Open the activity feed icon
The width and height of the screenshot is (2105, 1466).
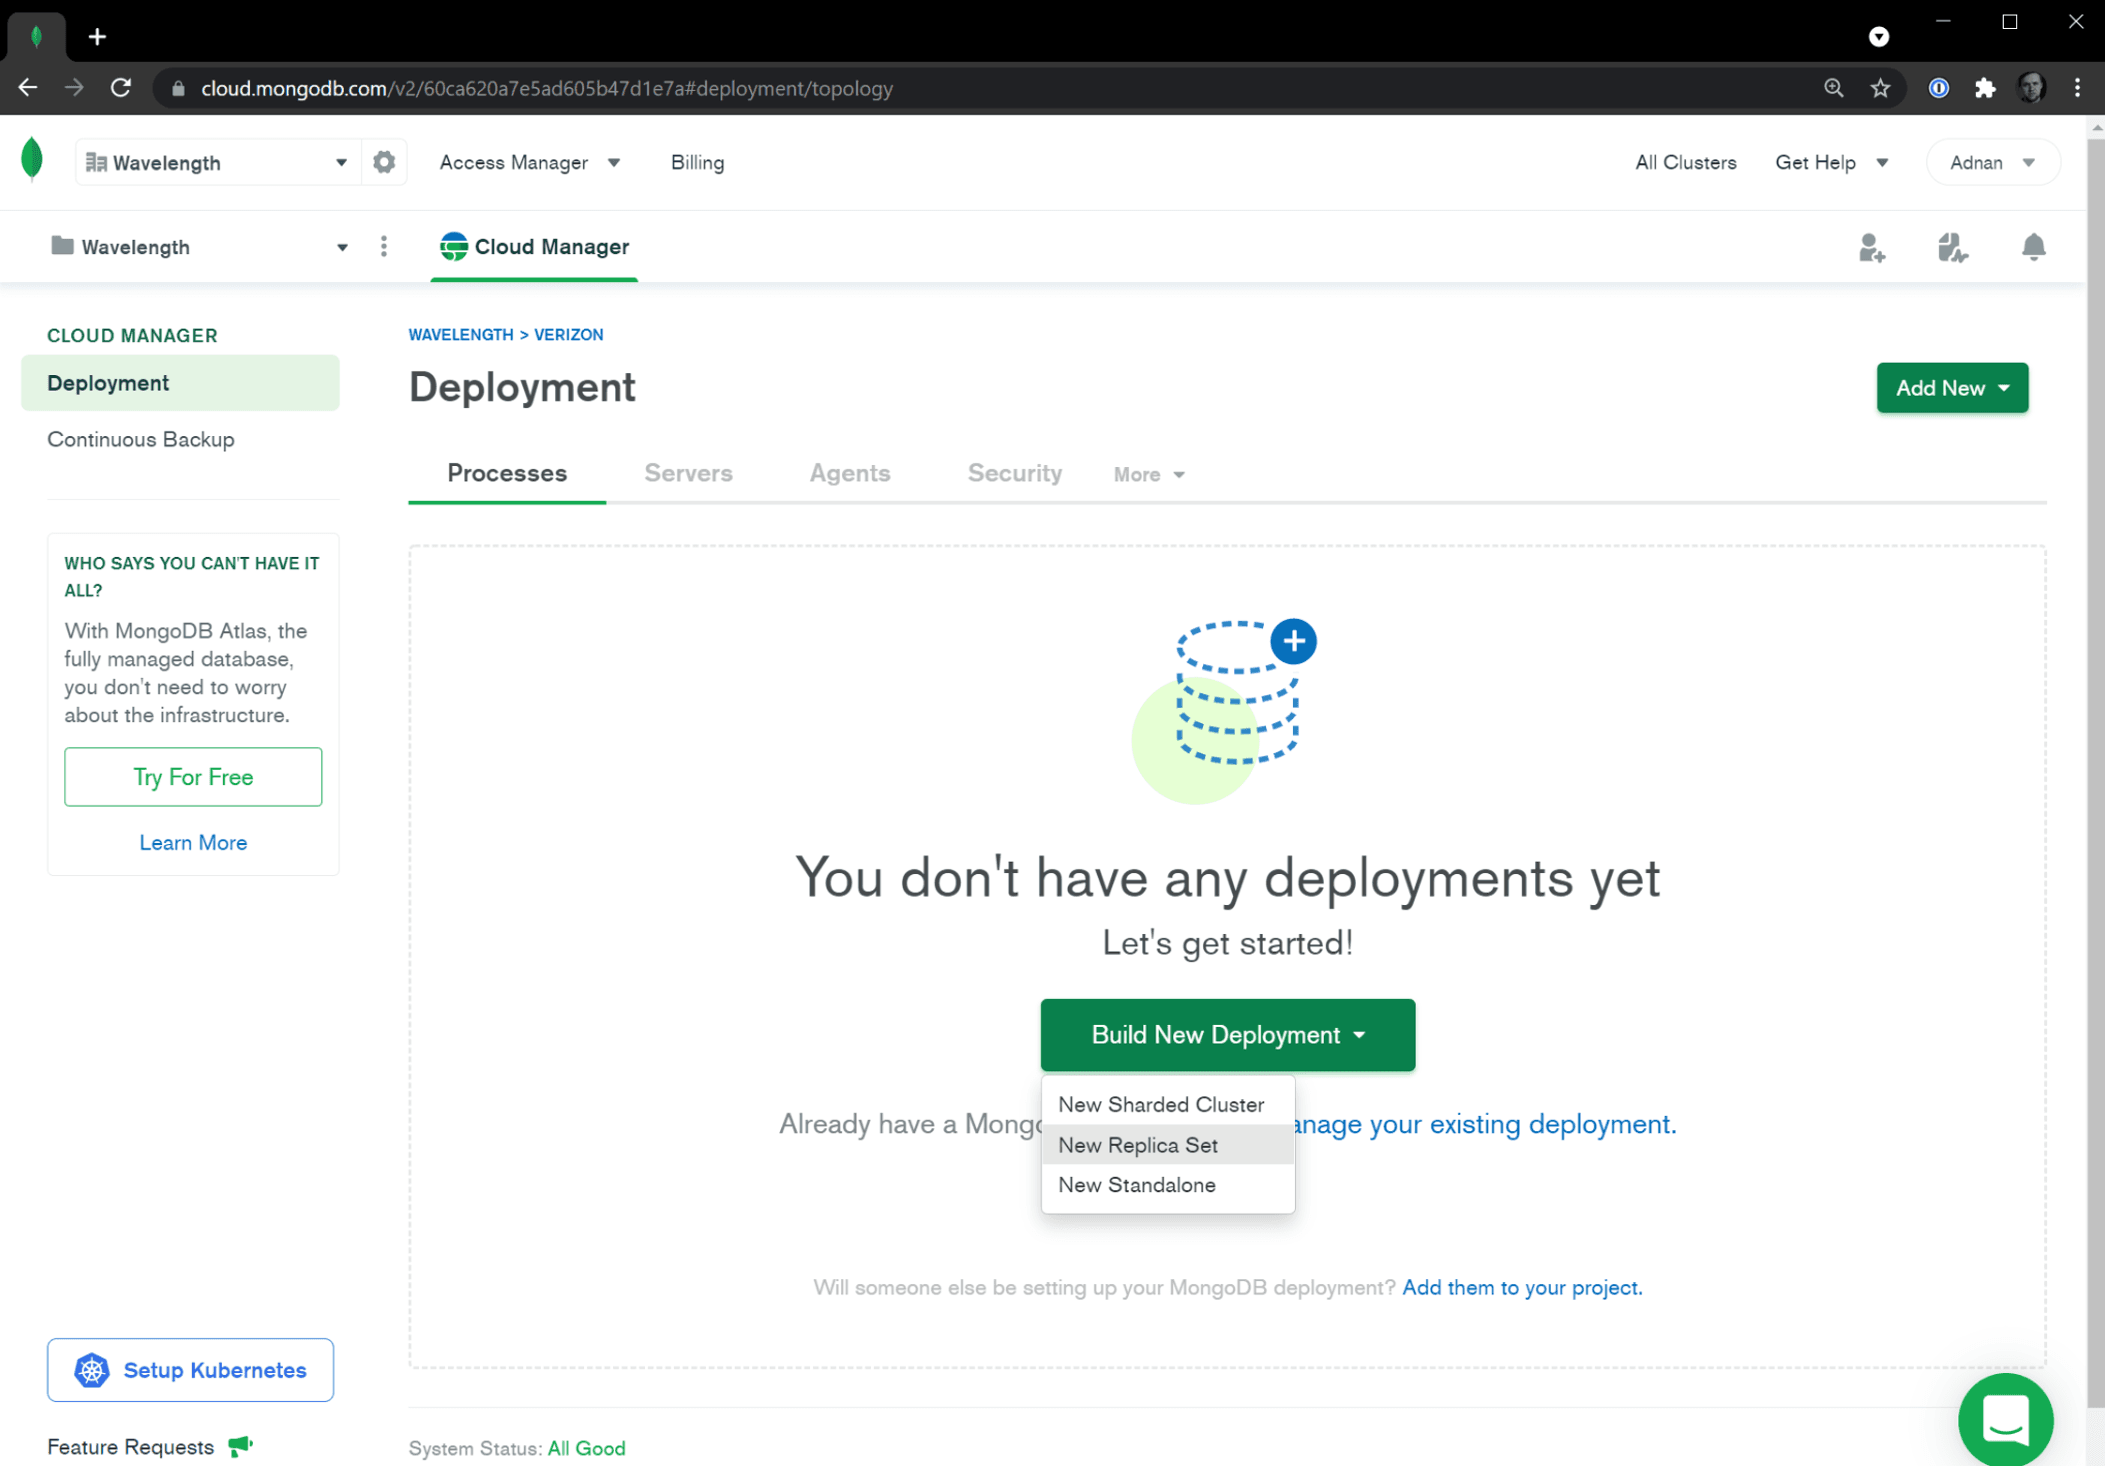1951,247
